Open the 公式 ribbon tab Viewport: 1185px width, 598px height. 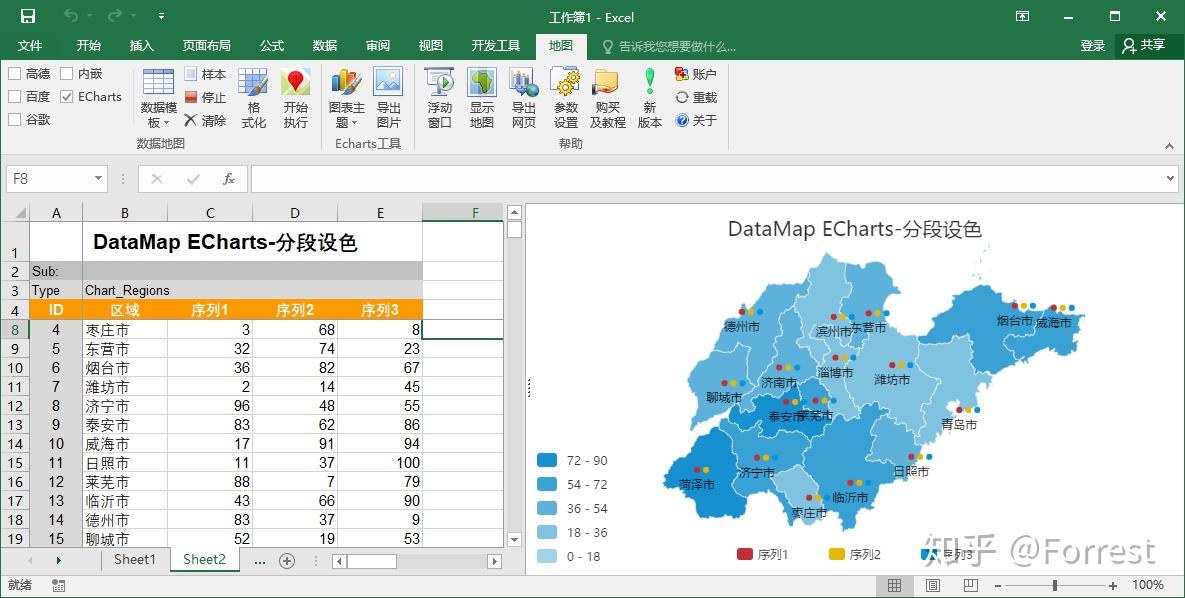pyautogui.click(x=272, y=46)
